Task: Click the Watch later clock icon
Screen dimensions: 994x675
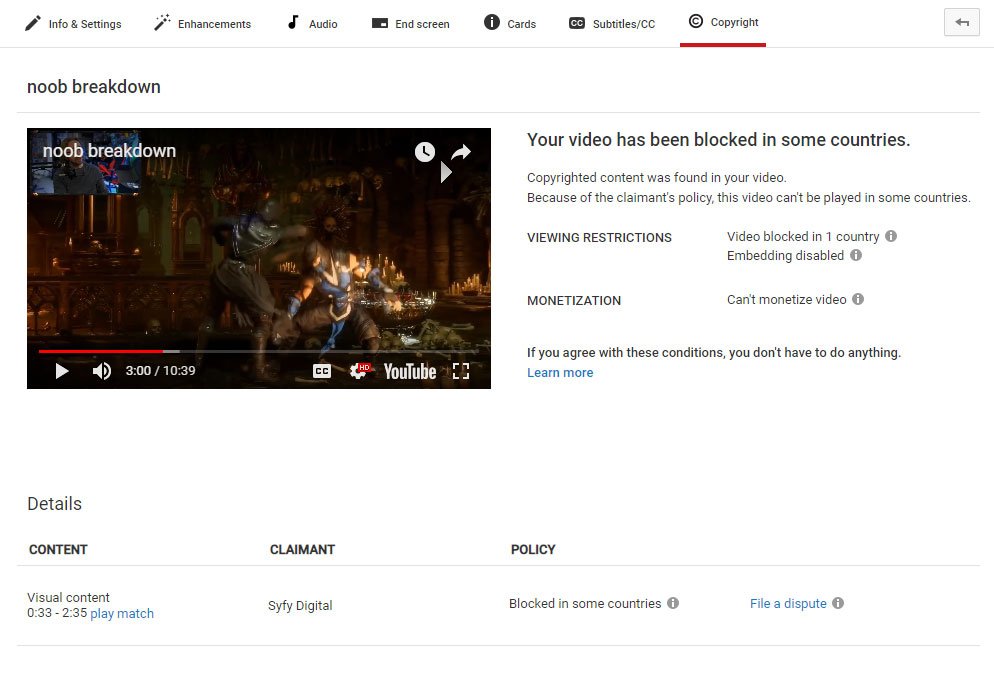Action: point(425,151)
